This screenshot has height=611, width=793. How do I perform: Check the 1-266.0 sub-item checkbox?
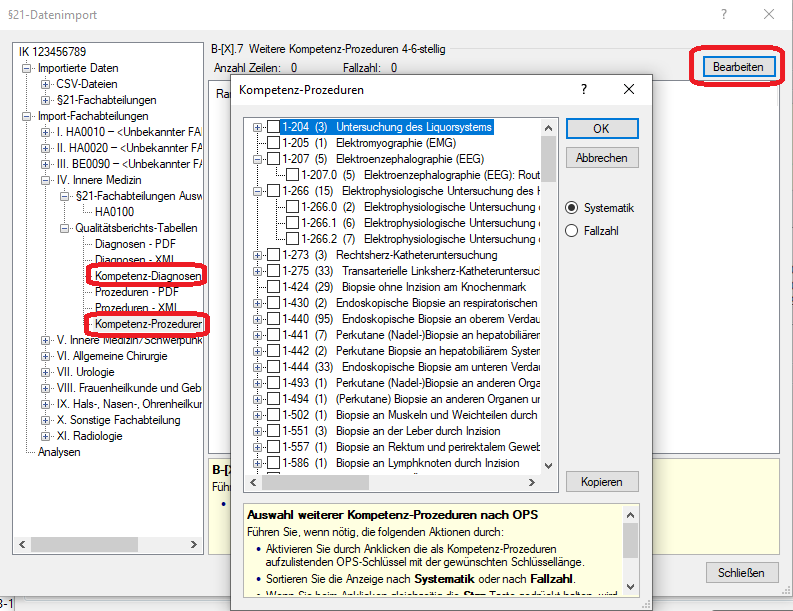click(x=293, y=207)
